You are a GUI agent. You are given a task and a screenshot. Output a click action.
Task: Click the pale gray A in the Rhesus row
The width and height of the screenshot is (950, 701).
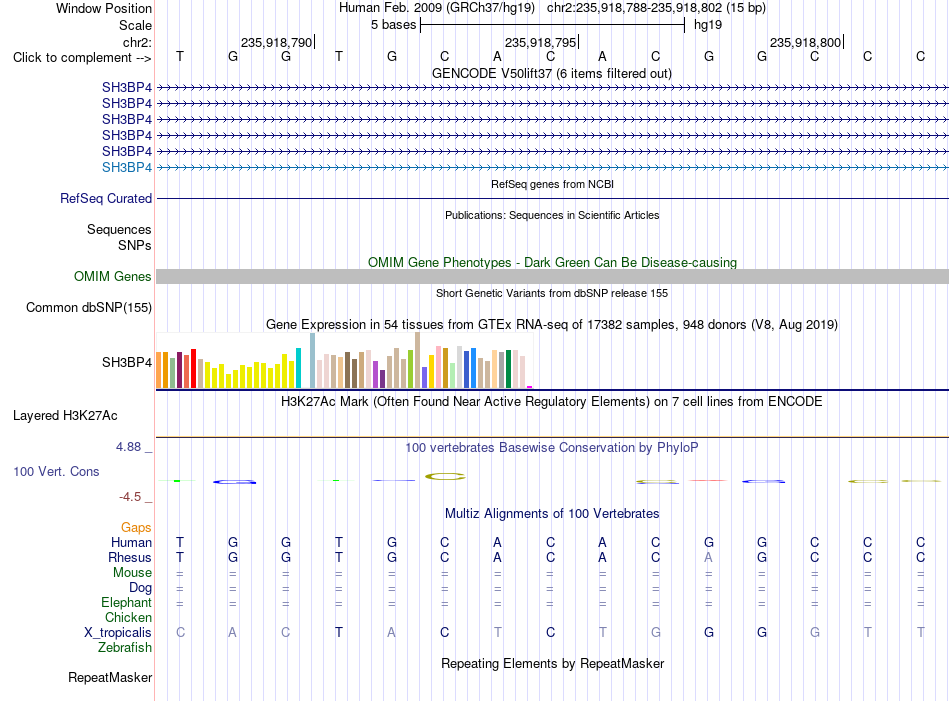pyautogui.click(x=708, y=557)
